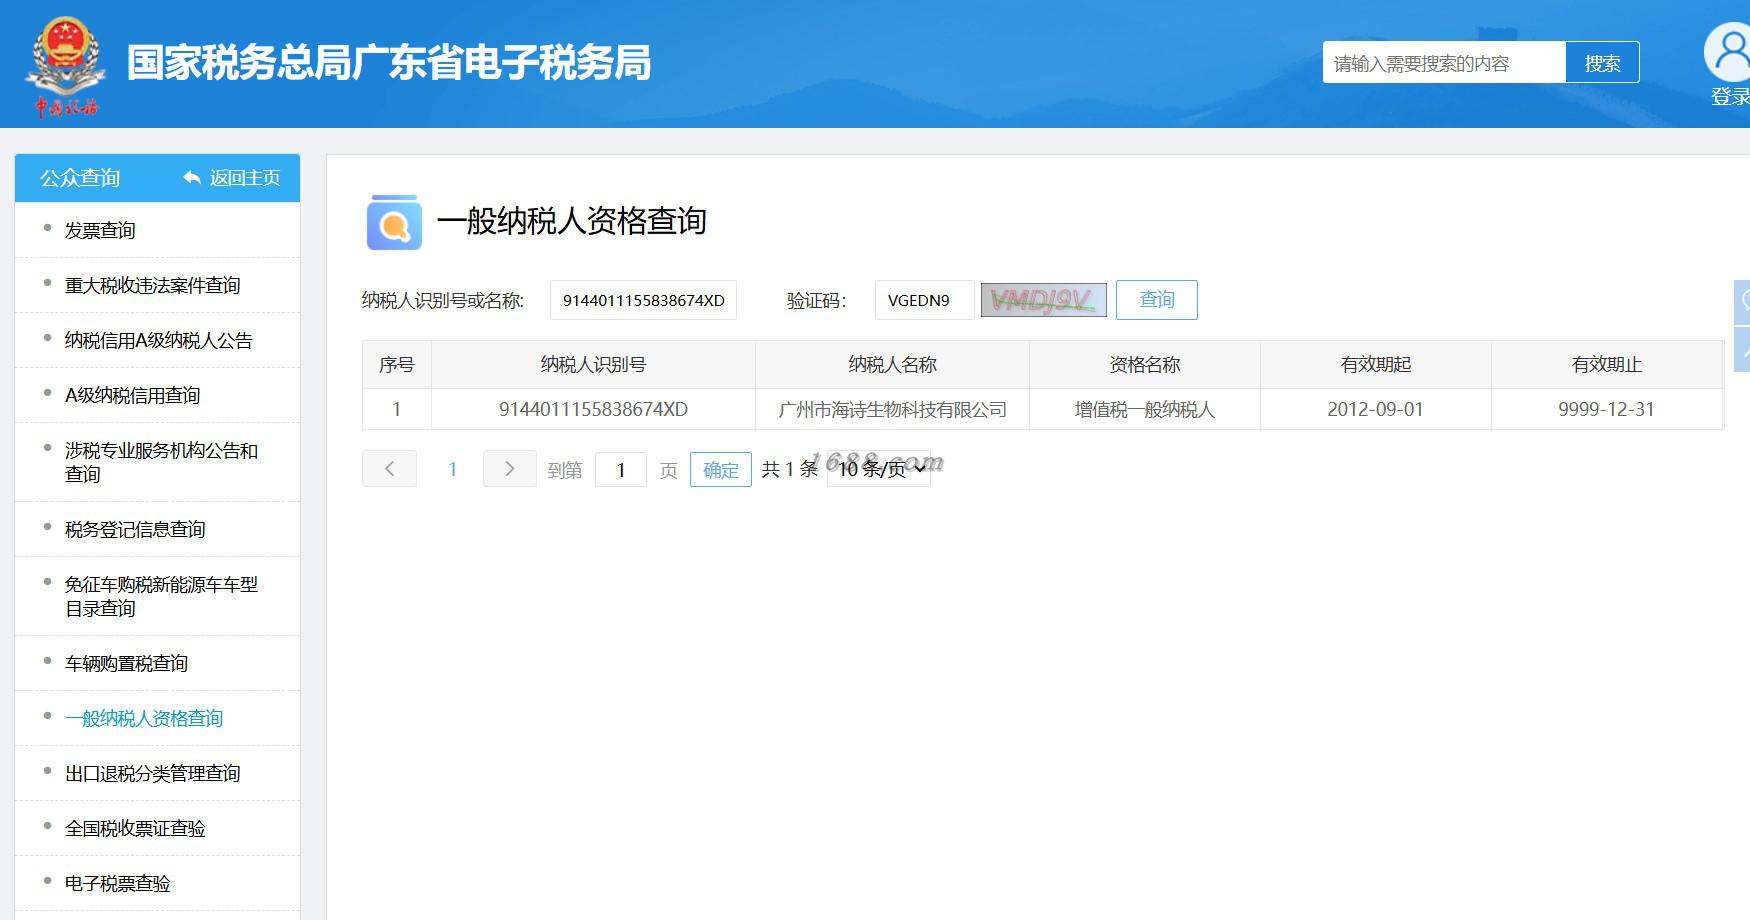
Task: Click the 有效期起 column header
Action: point(1376,365)
